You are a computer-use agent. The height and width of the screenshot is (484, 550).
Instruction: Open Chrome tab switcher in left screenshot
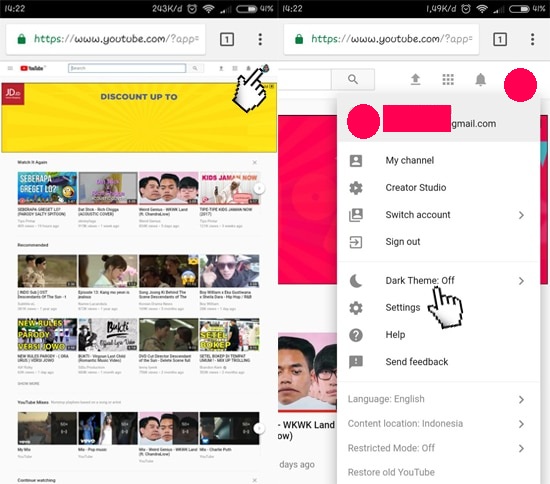(x=227, y=39)
